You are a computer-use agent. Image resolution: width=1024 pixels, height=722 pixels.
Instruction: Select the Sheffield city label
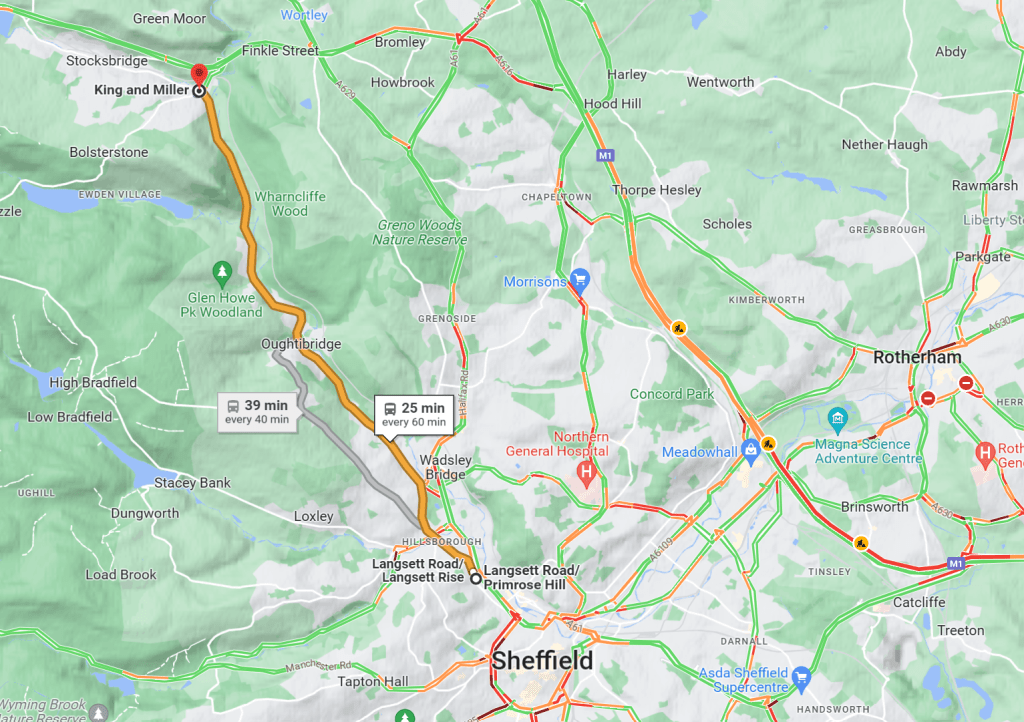(542, 661)
